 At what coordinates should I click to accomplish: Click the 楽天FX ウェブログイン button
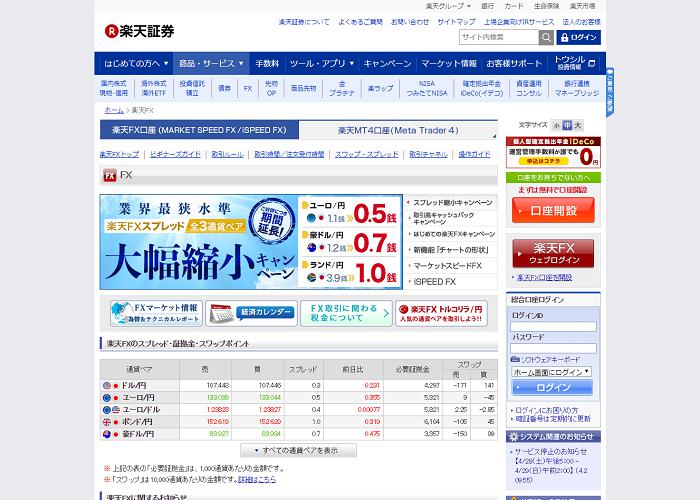pyautogui.click(x=553, y=253)
